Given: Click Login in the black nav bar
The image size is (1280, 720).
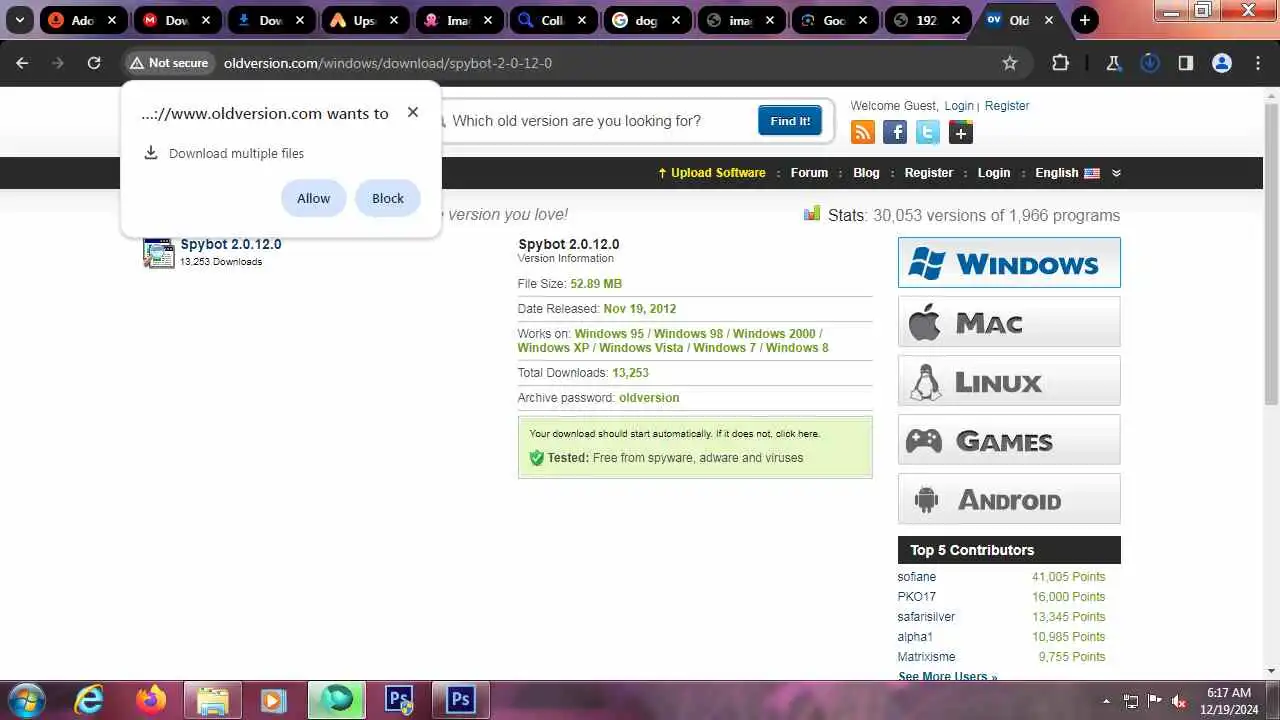Looking at the screenshot, I should click(x=994, y=173).
